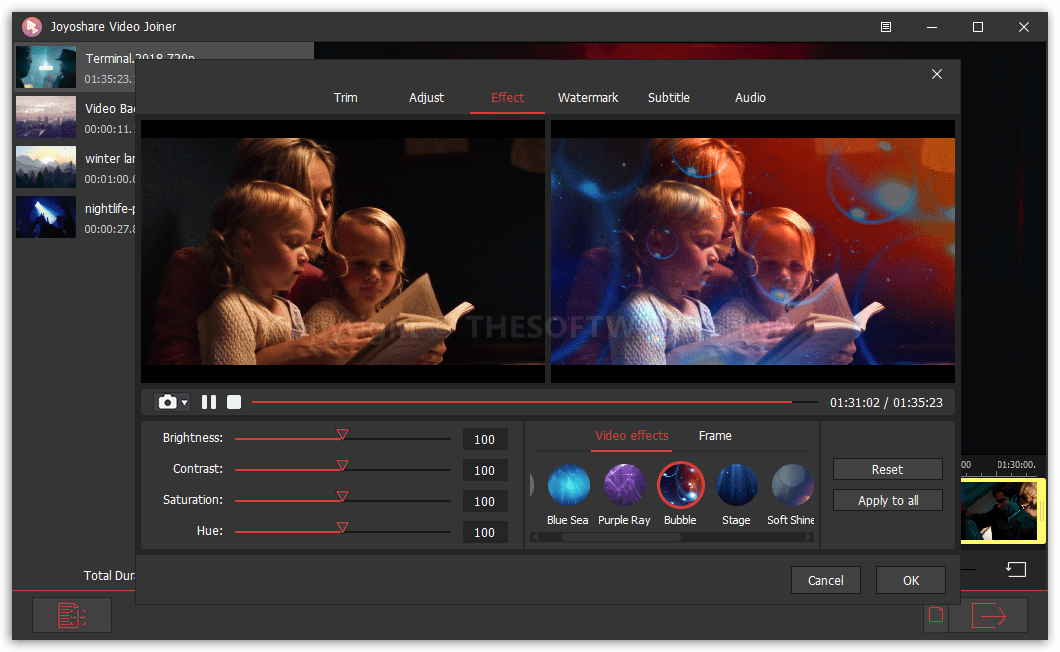Open the Subtitle settings tab
Image resolution: width=1060 pixels, height=652 pixels.
668,97
